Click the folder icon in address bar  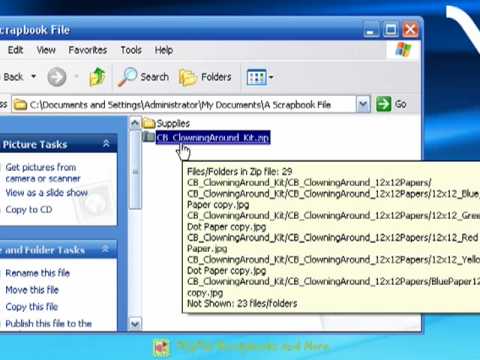20,105
